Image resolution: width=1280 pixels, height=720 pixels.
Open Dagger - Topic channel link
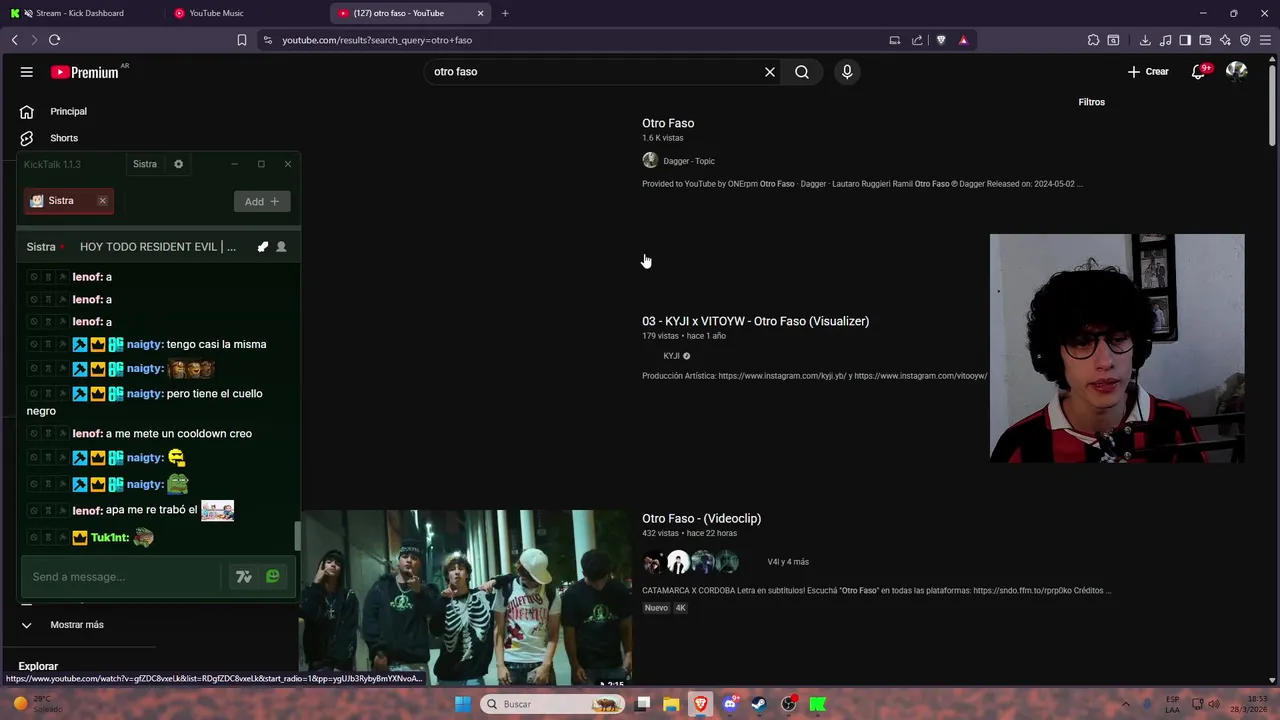pos(689,161)
